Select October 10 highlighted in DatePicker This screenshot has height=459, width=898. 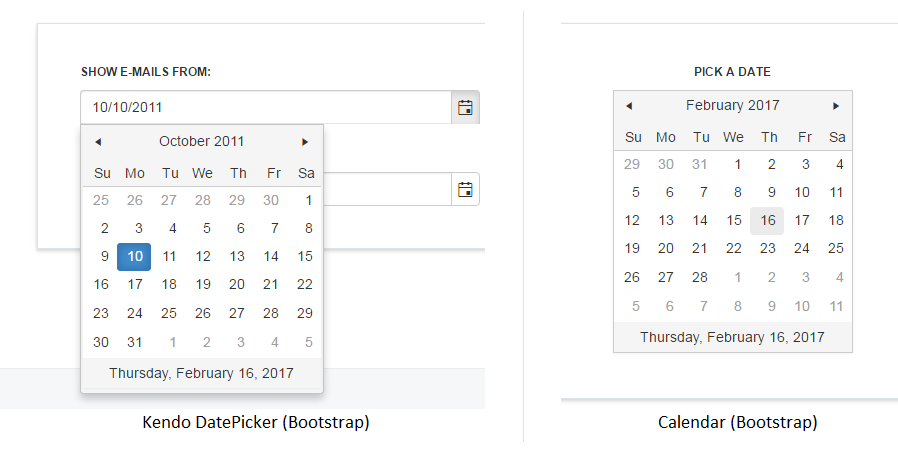pos(135,257)
